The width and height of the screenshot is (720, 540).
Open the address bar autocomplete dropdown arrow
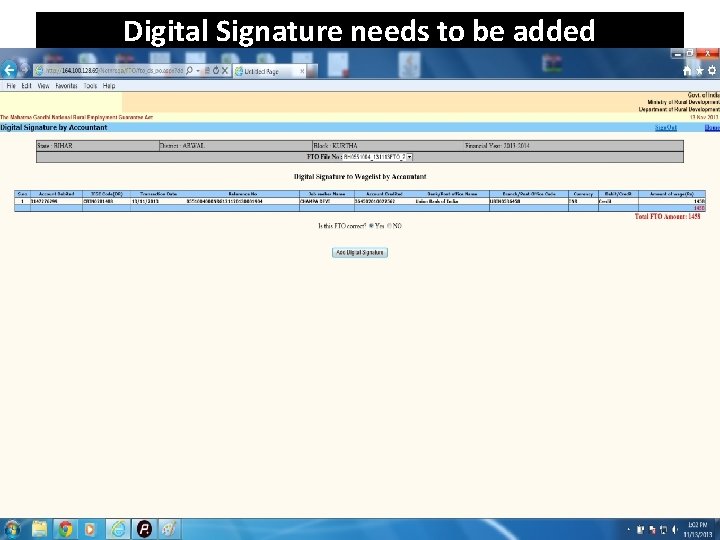tap(198, 71)
